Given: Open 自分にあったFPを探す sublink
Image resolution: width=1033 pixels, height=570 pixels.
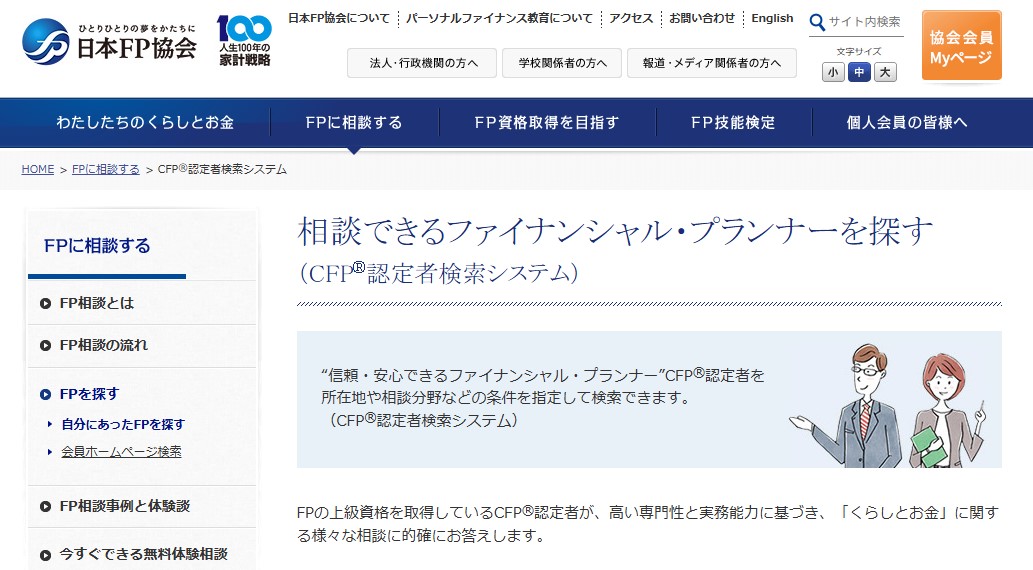Looking at the screenshot, I should [123, 424].
